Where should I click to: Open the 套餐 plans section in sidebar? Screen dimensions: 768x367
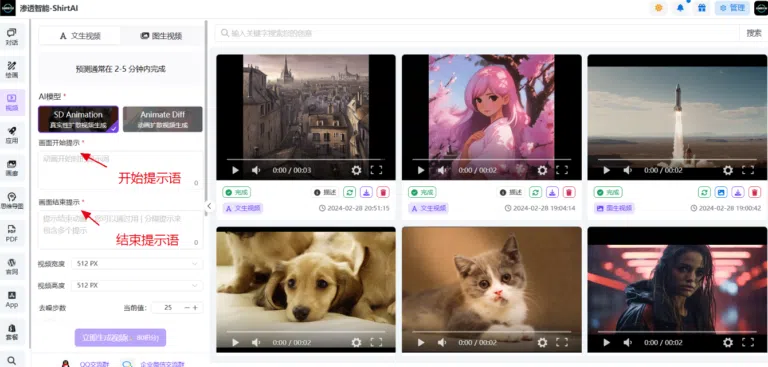coord(12,332)
